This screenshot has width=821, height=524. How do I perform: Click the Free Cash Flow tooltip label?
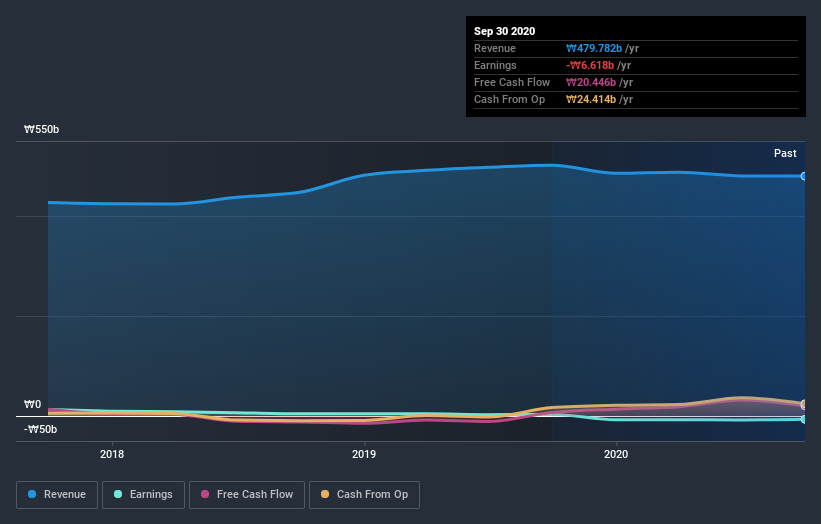coord(512,82)
